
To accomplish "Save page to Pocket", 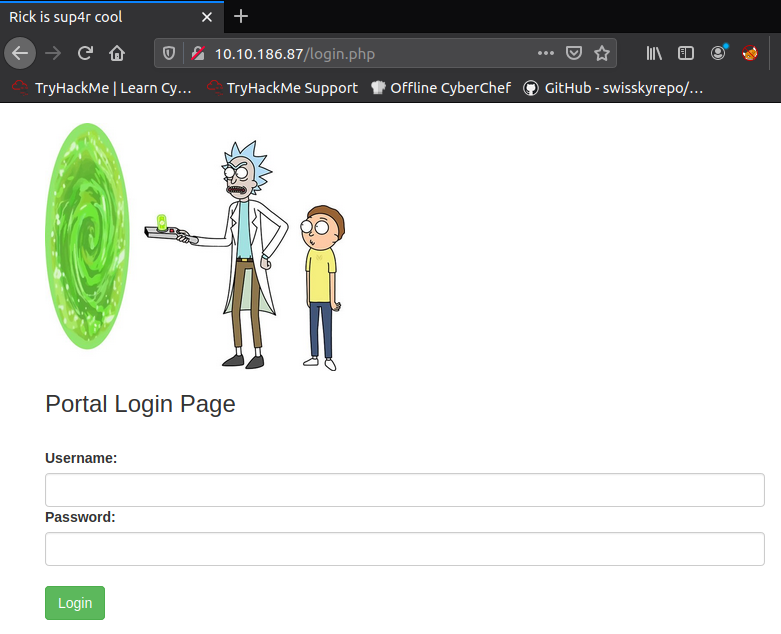I will tap(574, 53).
